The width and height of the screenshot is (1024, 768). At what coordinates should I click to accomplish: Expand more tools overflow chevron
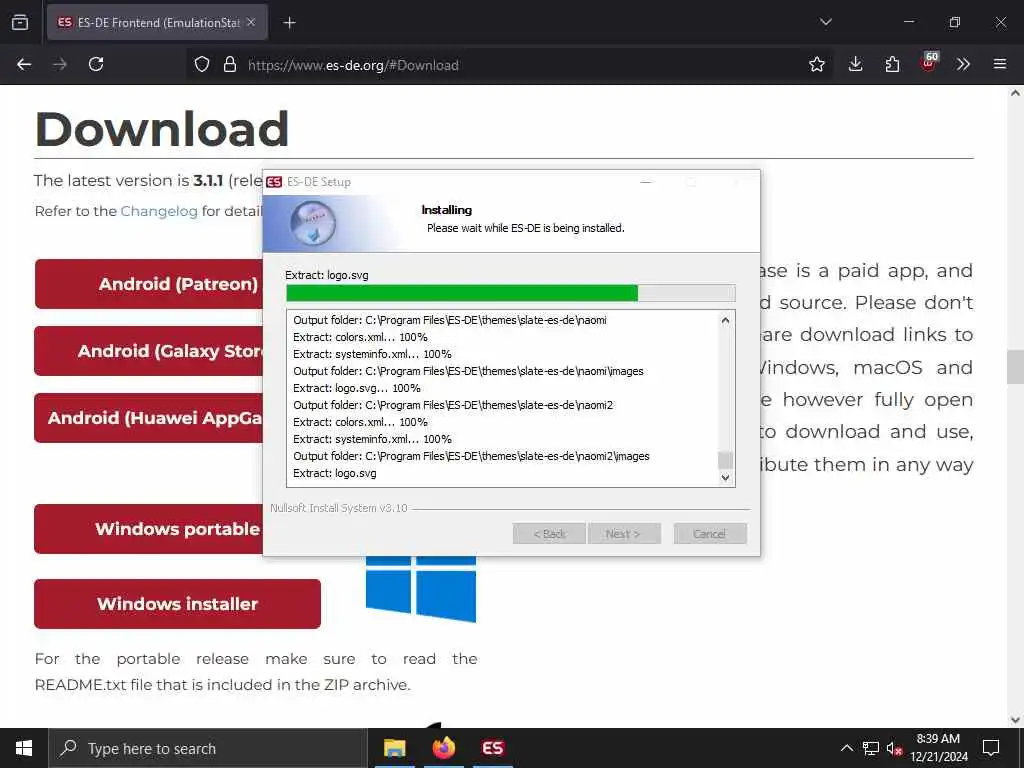(963, 64)
